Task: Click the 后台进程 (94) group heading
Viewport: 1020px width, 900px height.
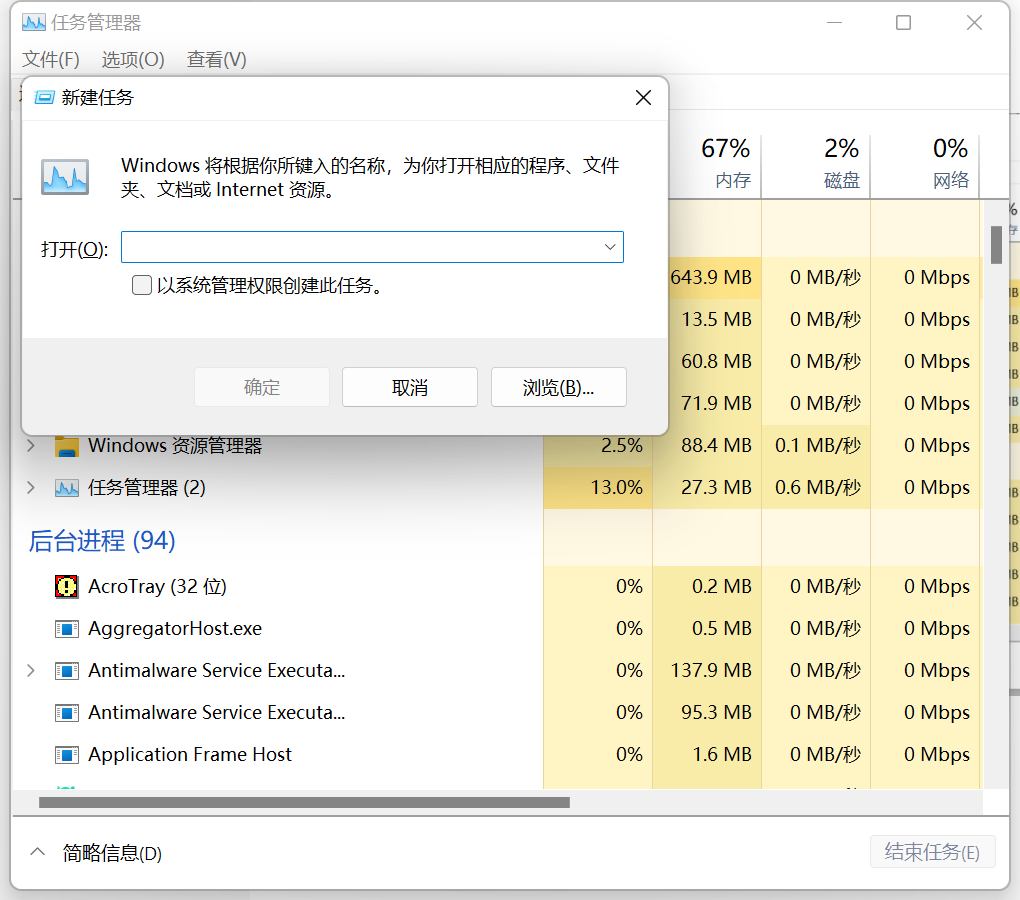Action: tap(102, 541)
